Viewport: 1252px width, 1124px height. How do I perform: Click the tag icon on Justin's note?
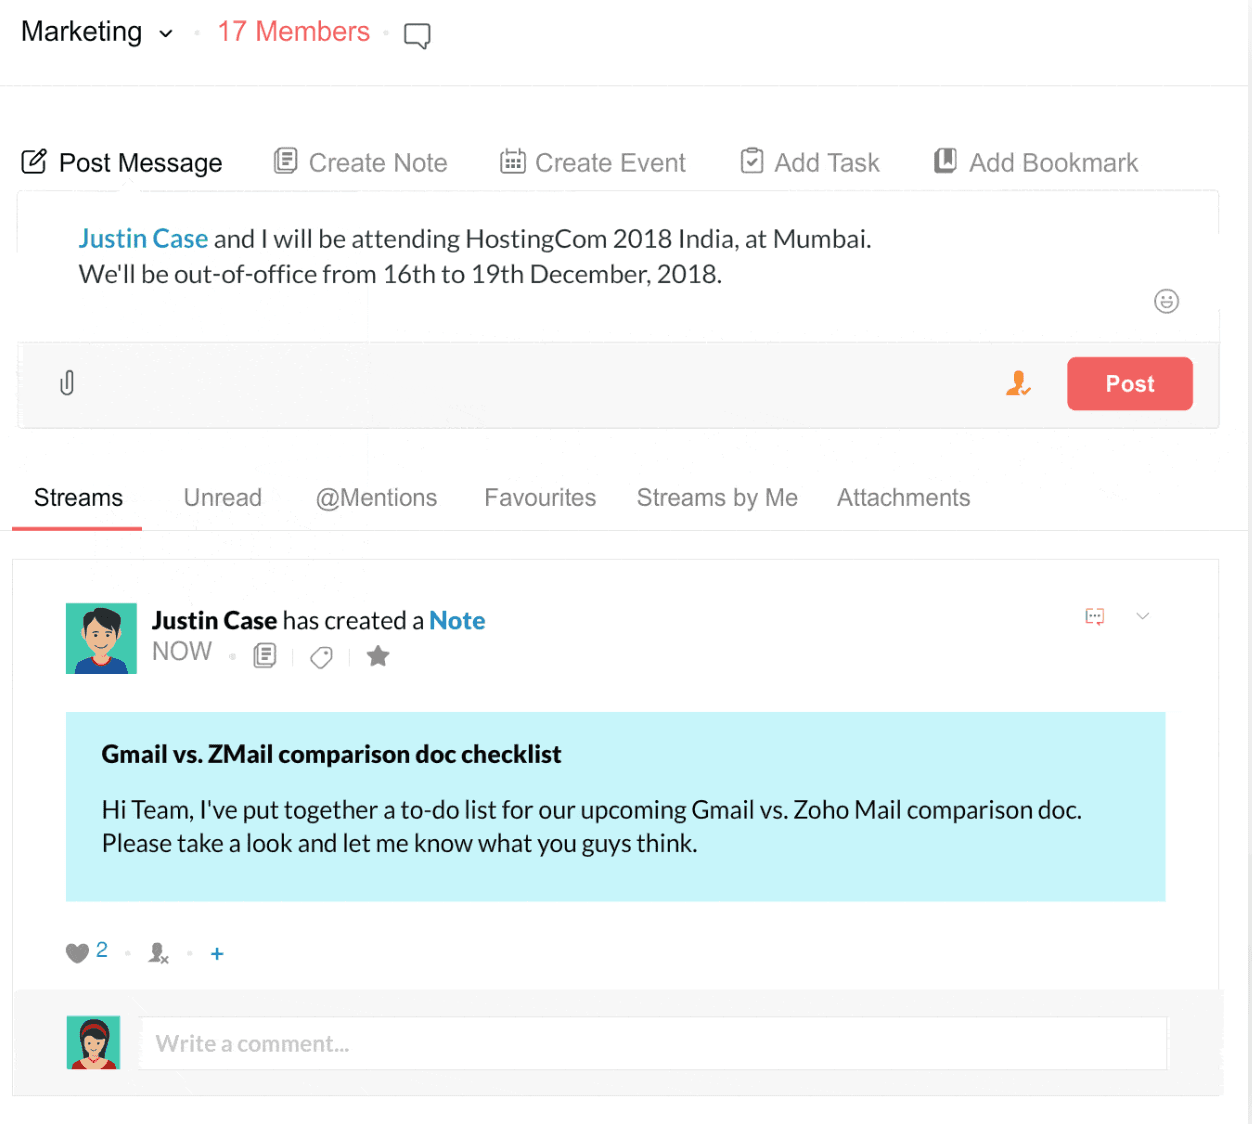tap(321, 657)
